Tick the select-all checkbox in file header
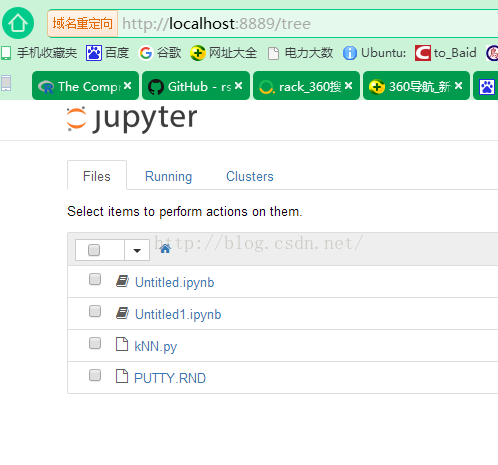 pos(94,250)
